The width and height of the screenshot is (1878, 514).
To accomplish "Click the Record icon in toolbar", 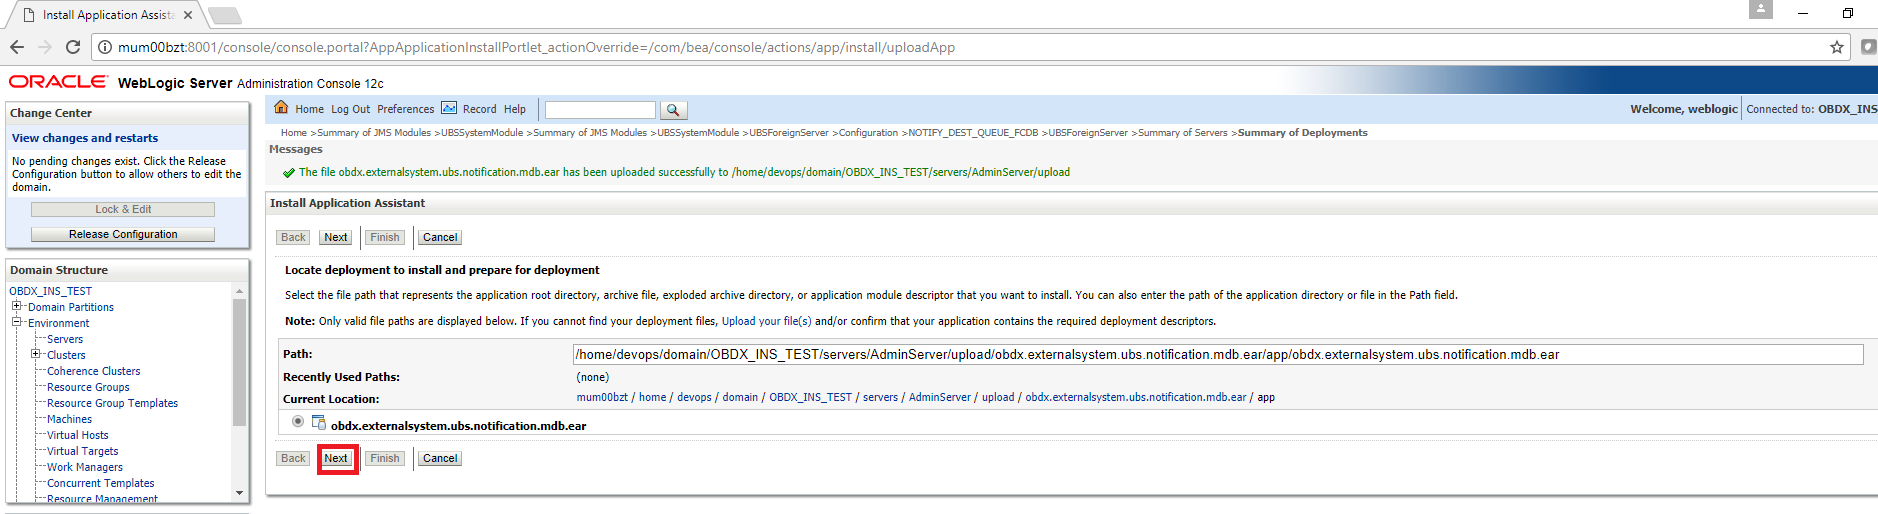I will pos(449,108).
